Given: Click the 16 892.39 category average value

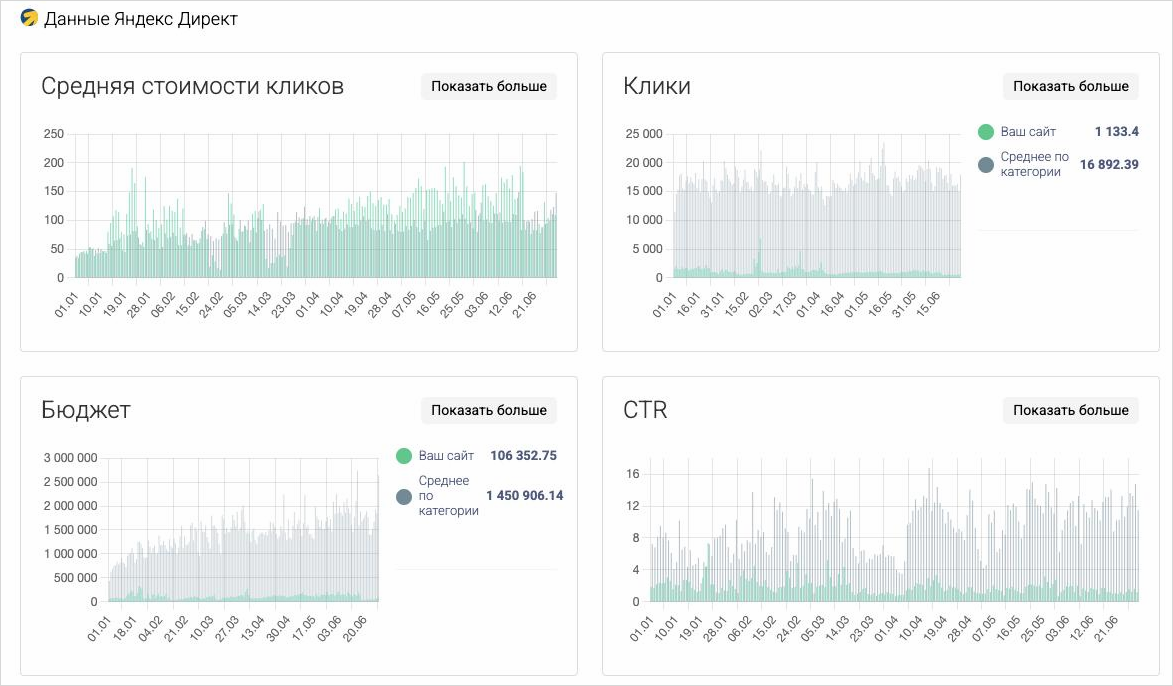Looking at the screenshot, I should 1108,165.
